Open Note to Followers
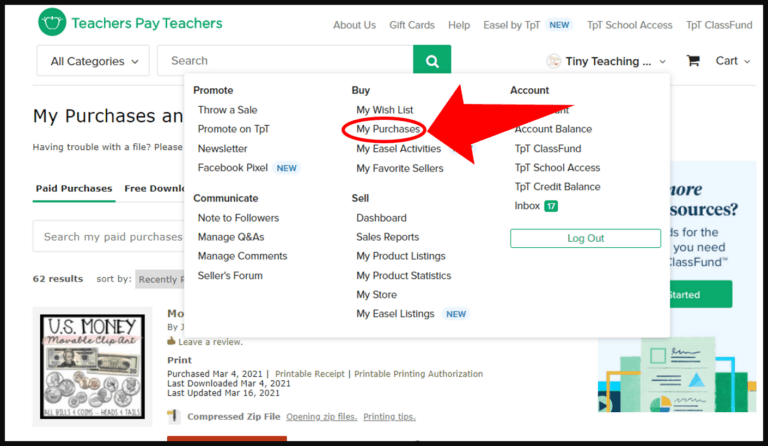768x446 pixels. (x=238, y=218)
